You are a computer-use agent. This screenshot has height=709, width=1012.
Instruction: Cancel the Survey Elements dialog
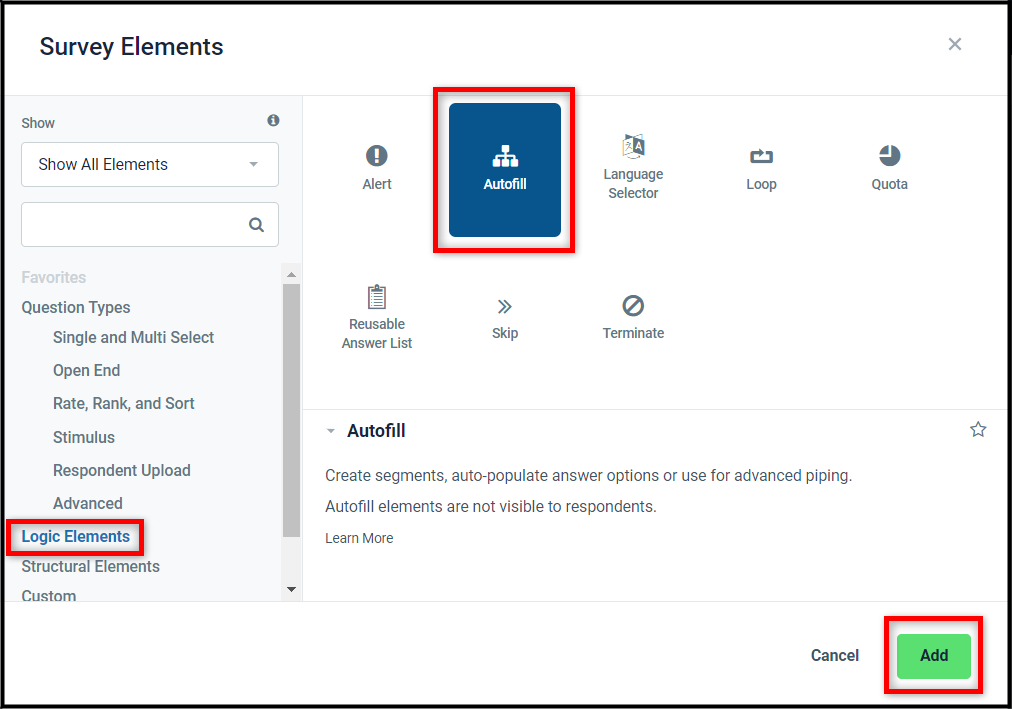(834, 656)
